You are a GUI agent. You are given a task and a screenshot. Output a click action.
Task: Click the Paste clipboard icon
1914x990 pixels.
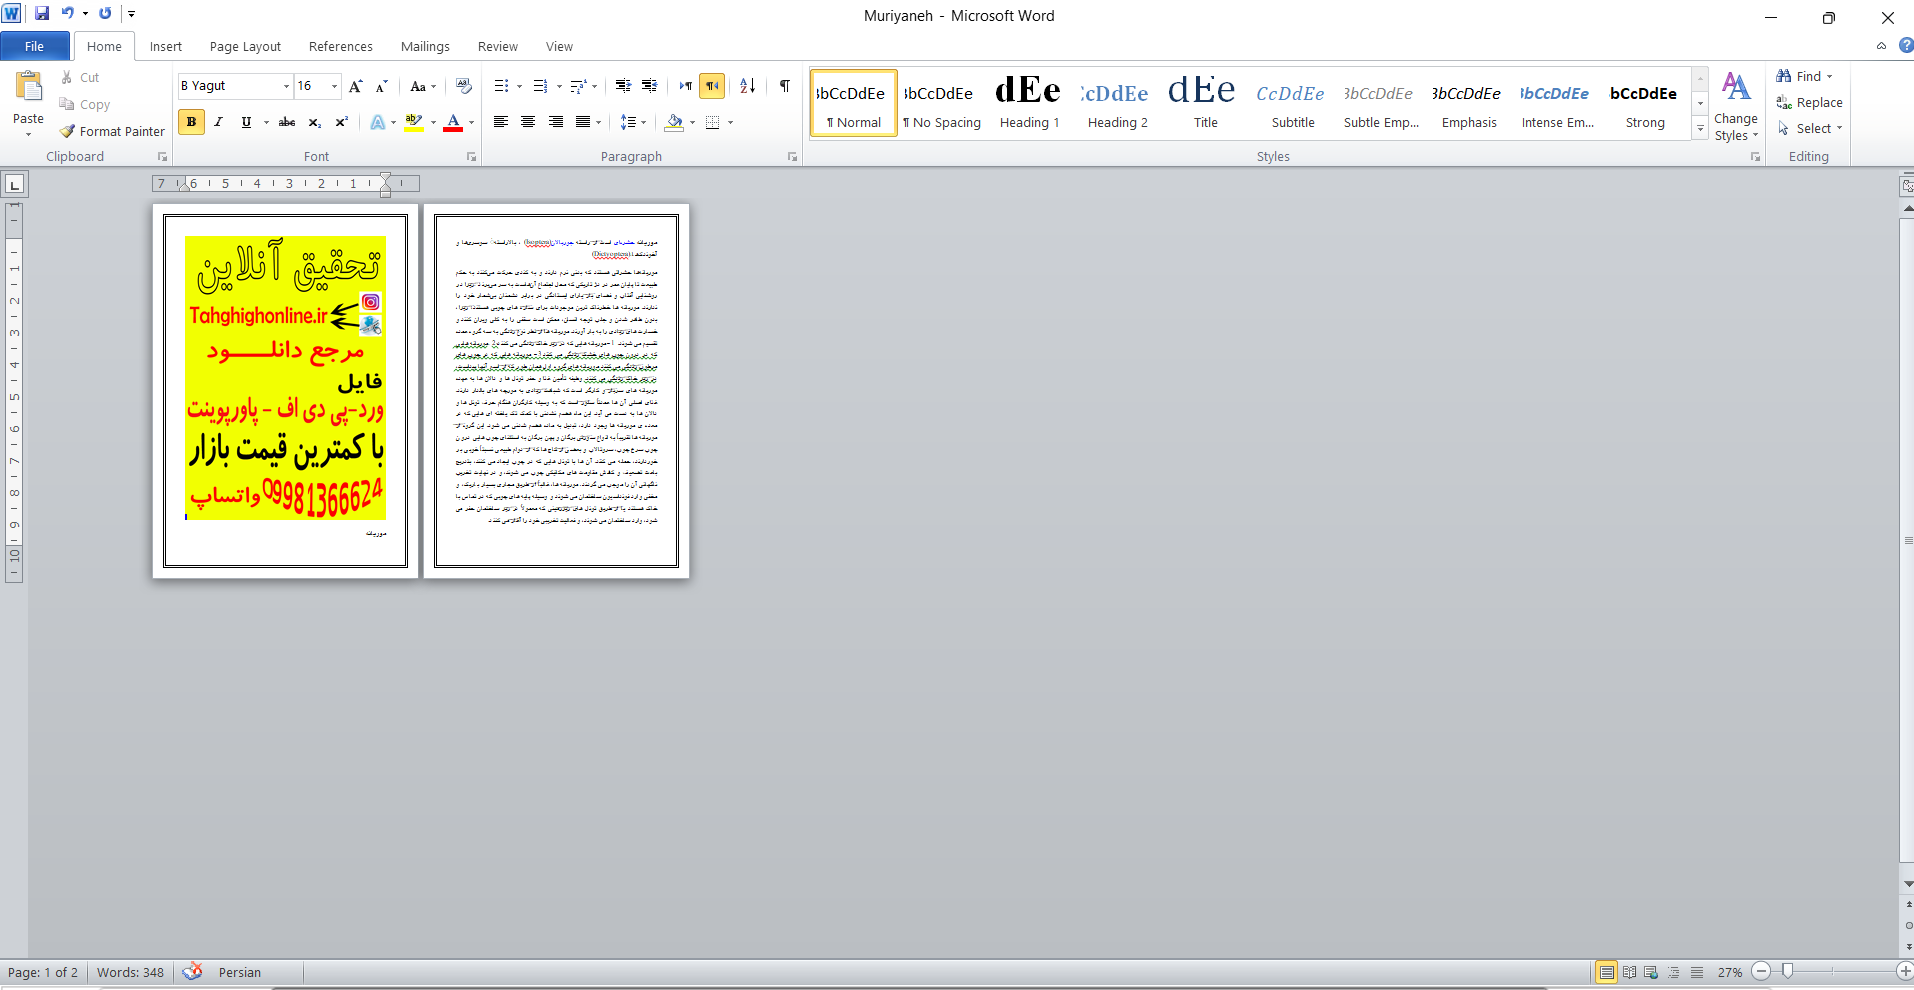28,87
